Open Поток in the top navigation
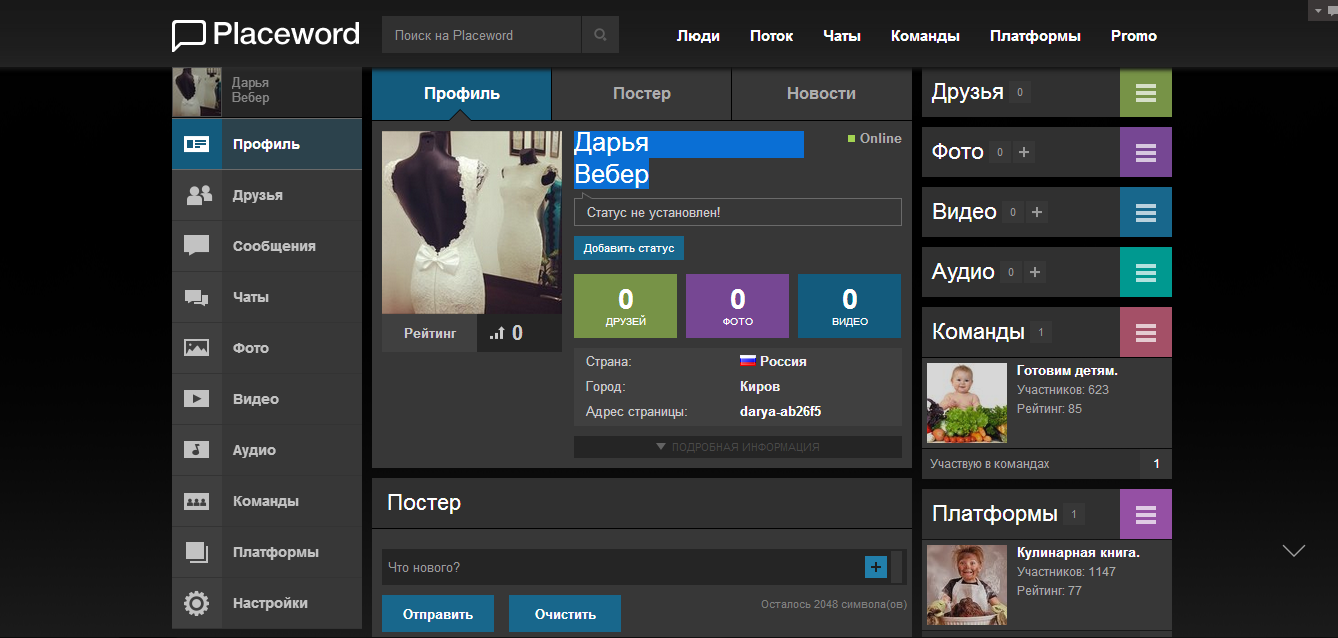Screen dimensions: 1338x638 pos(771,35)
